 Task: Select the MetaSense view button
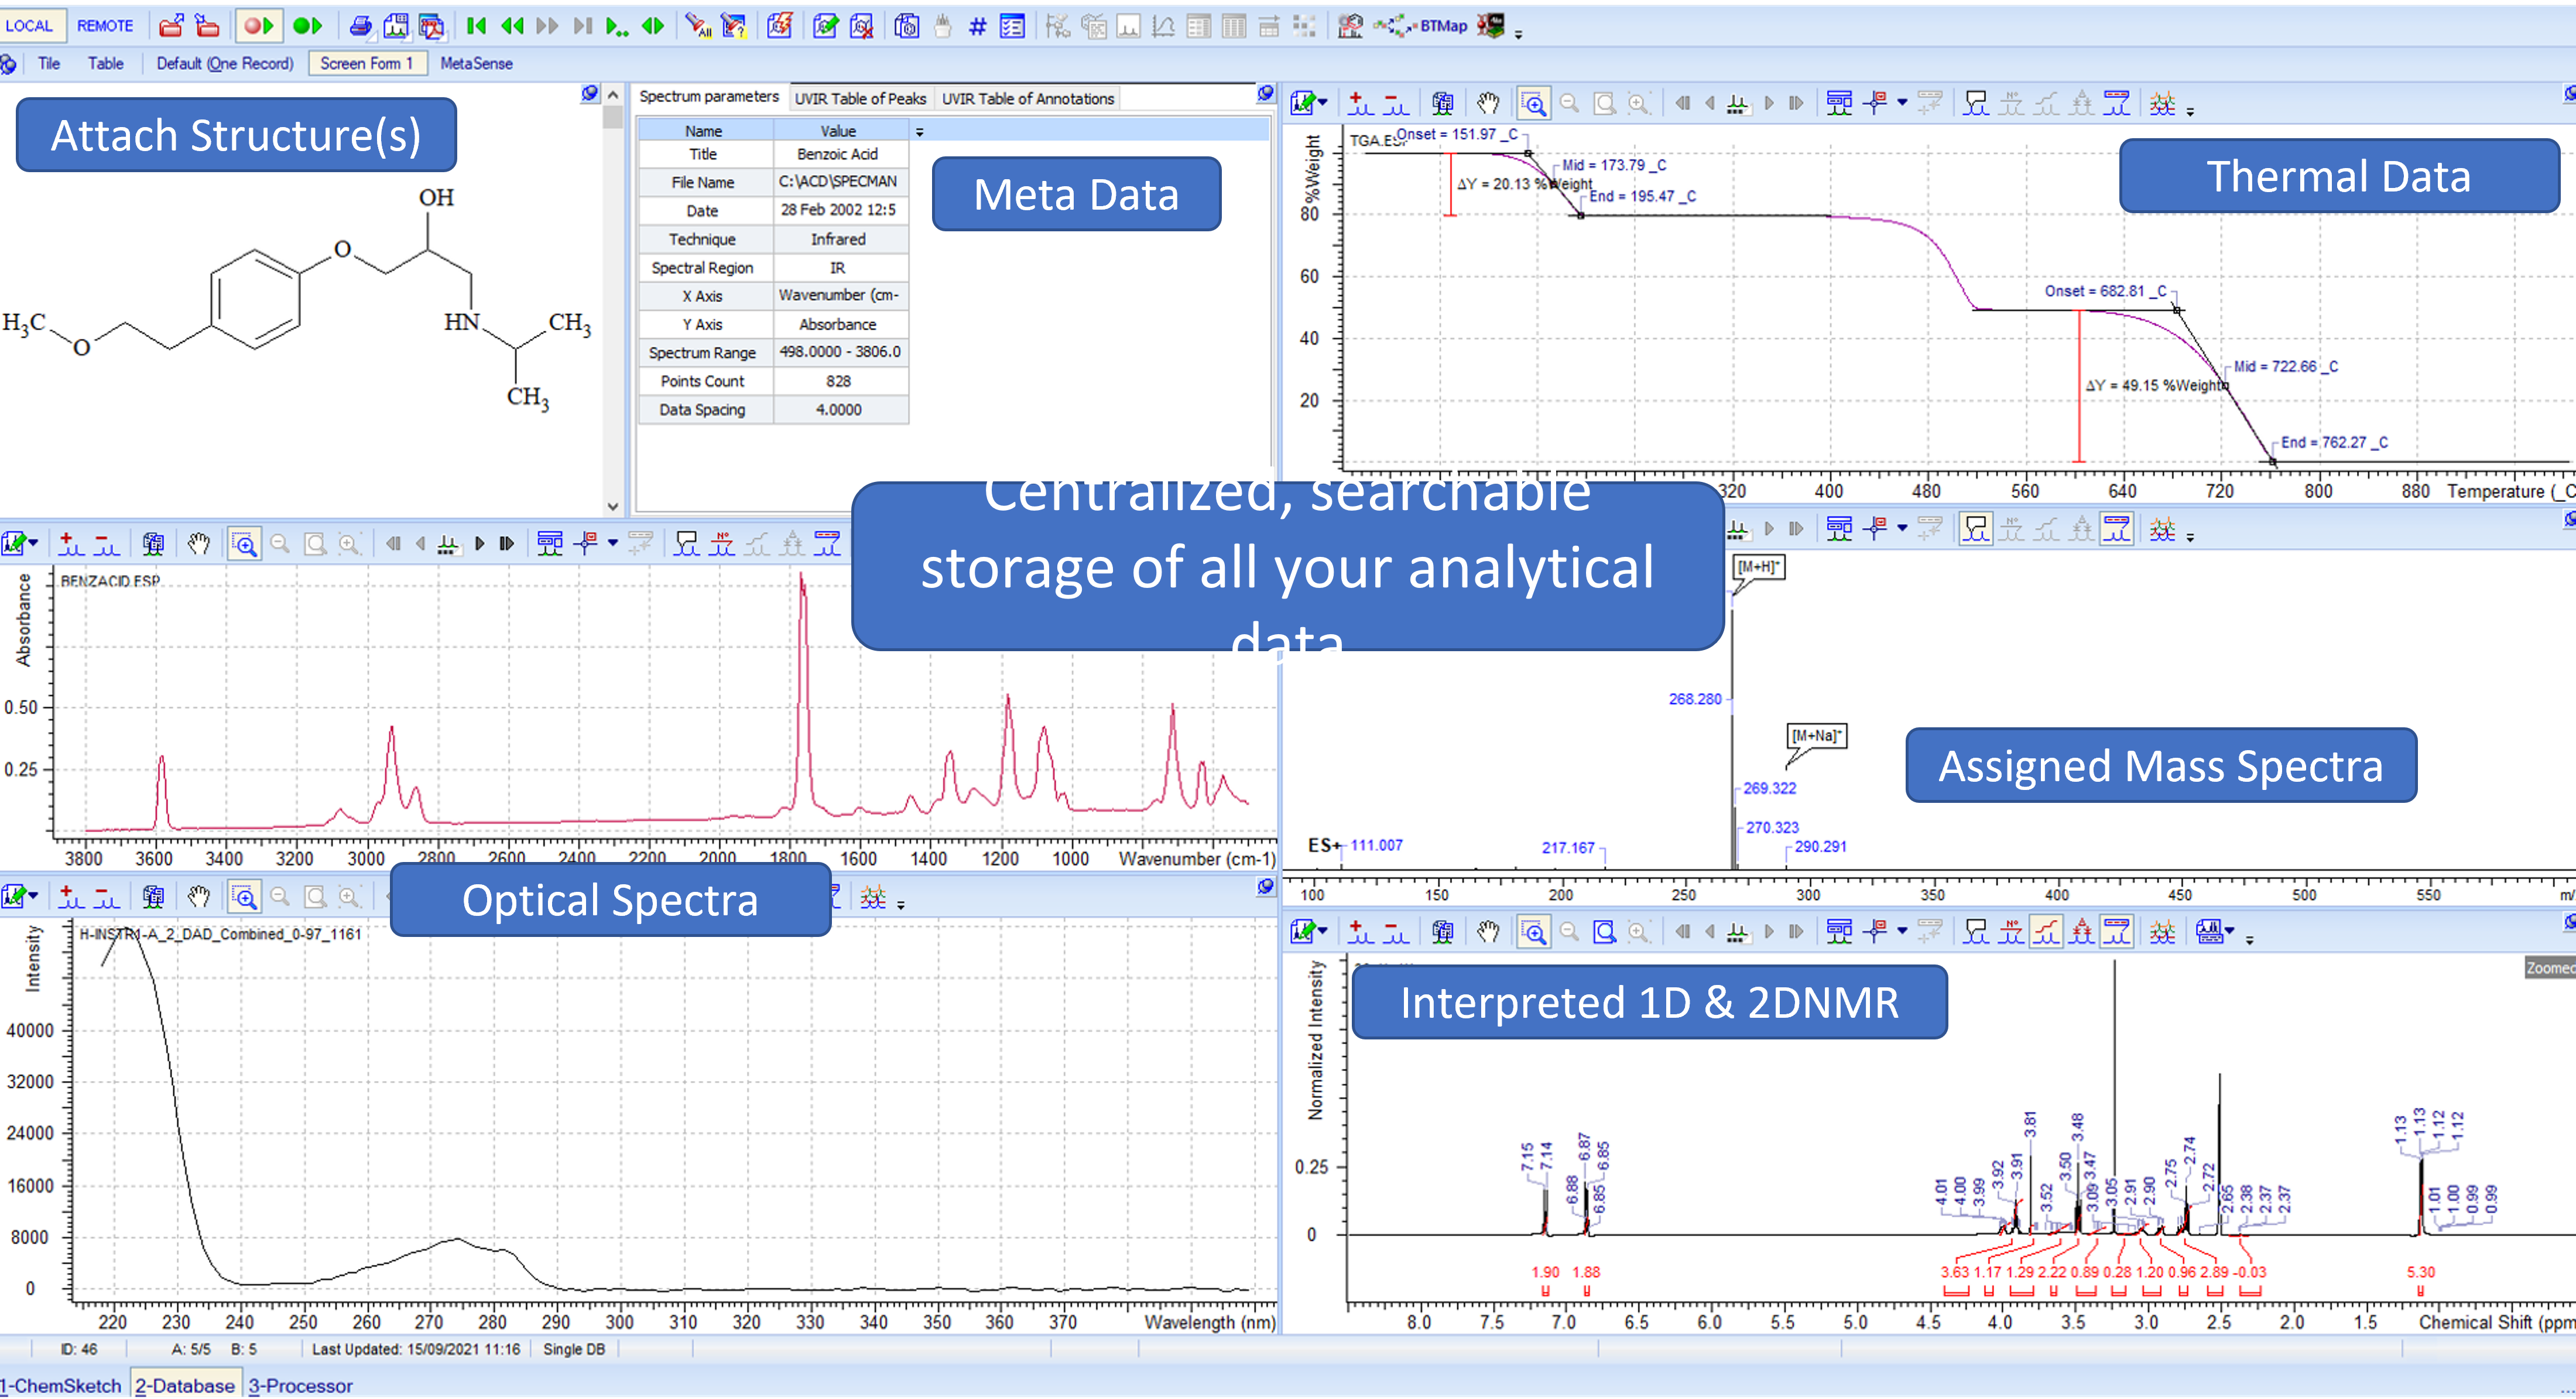pos(476,63)
